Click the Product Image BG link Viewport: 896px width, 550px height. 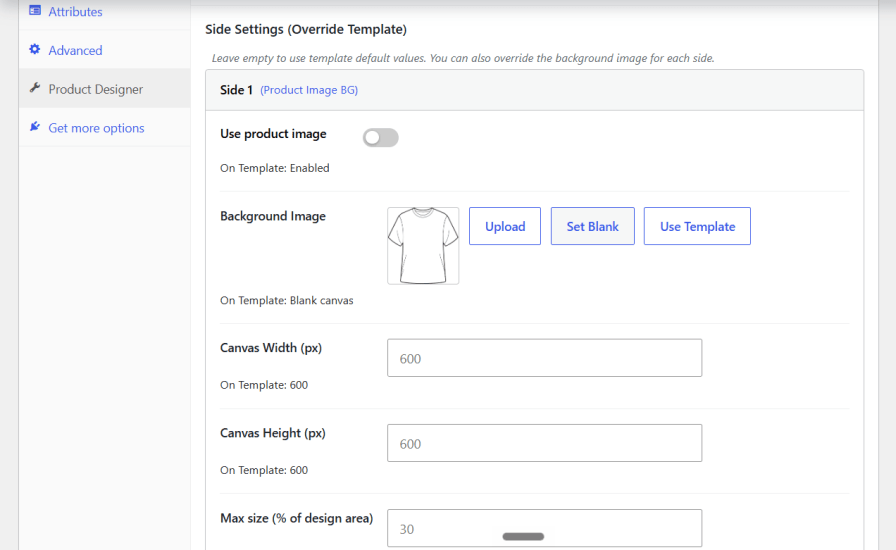(309, 90)
